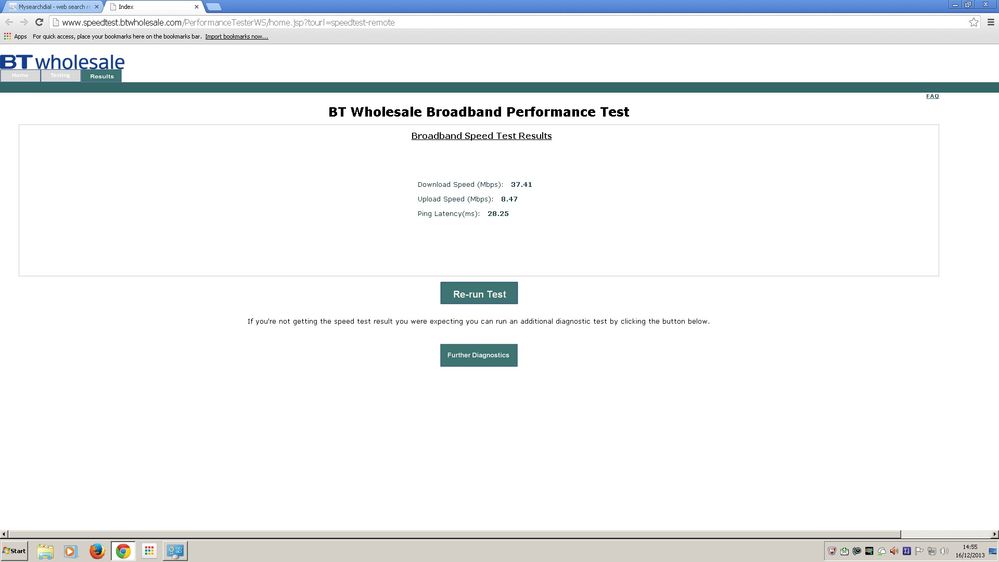Launch Windows Media Player from taskbar
The width and height of the screenshot is (999, 562).
coord(70,551)
